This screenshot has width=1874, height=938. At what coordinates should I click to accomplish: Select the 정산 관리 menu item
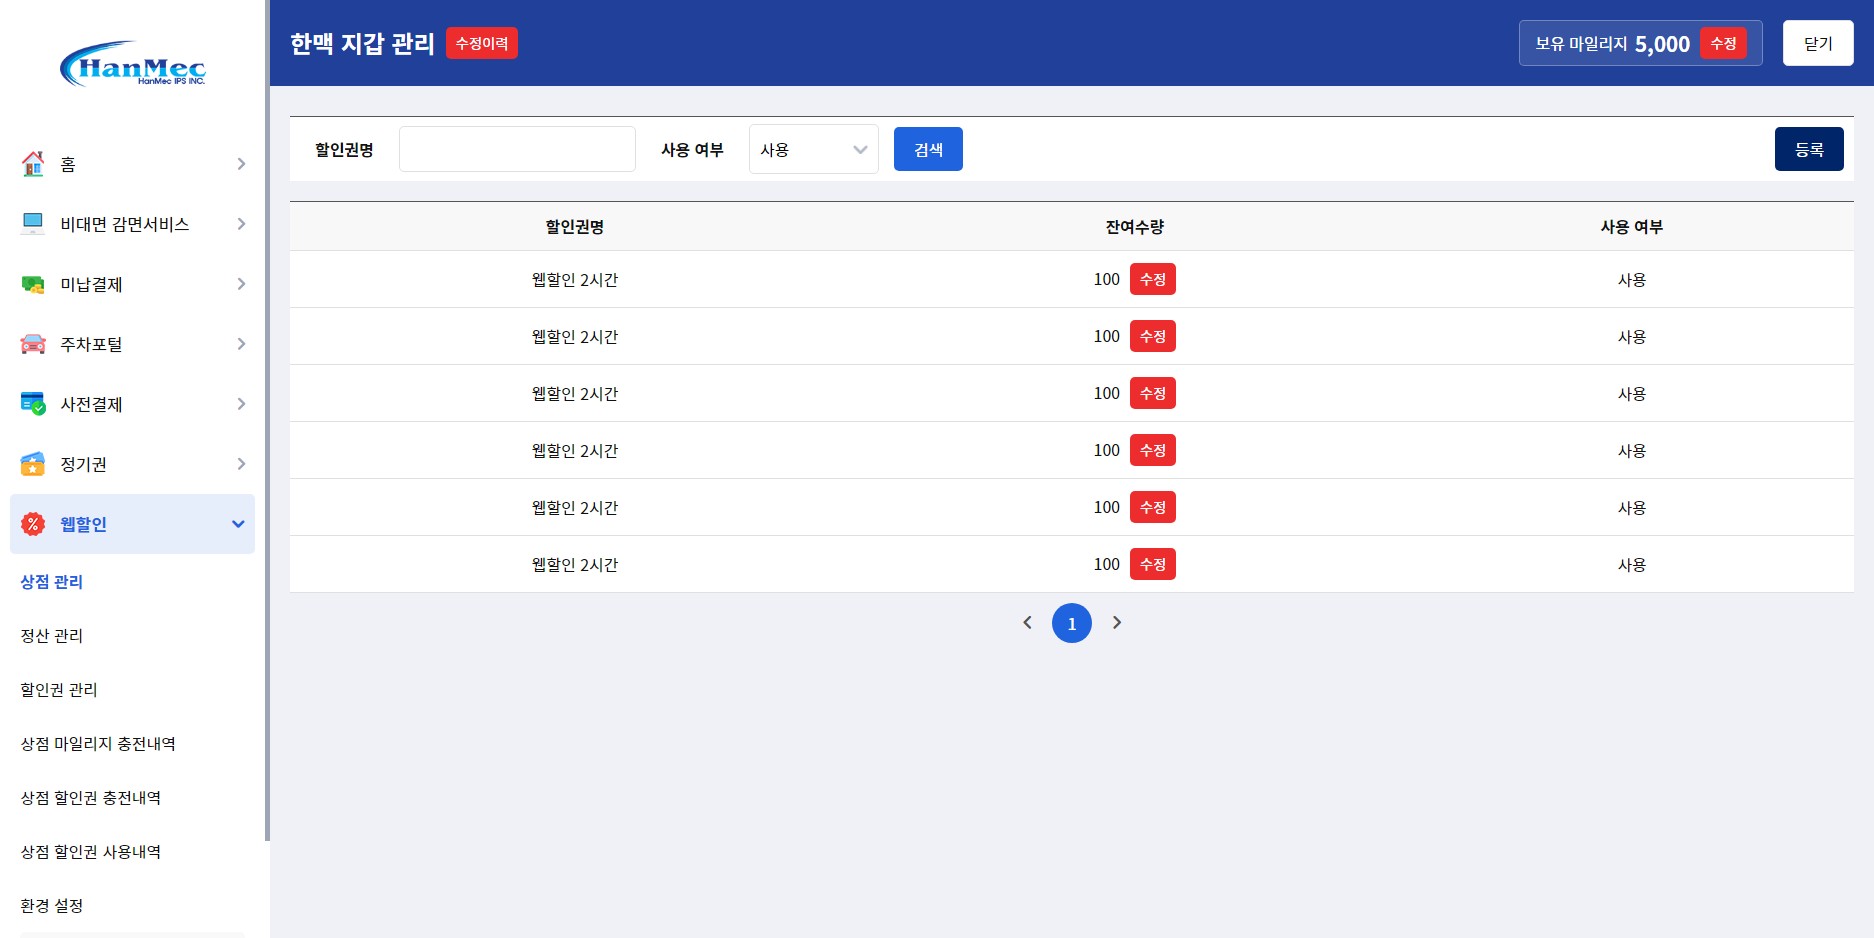point(51,636)
